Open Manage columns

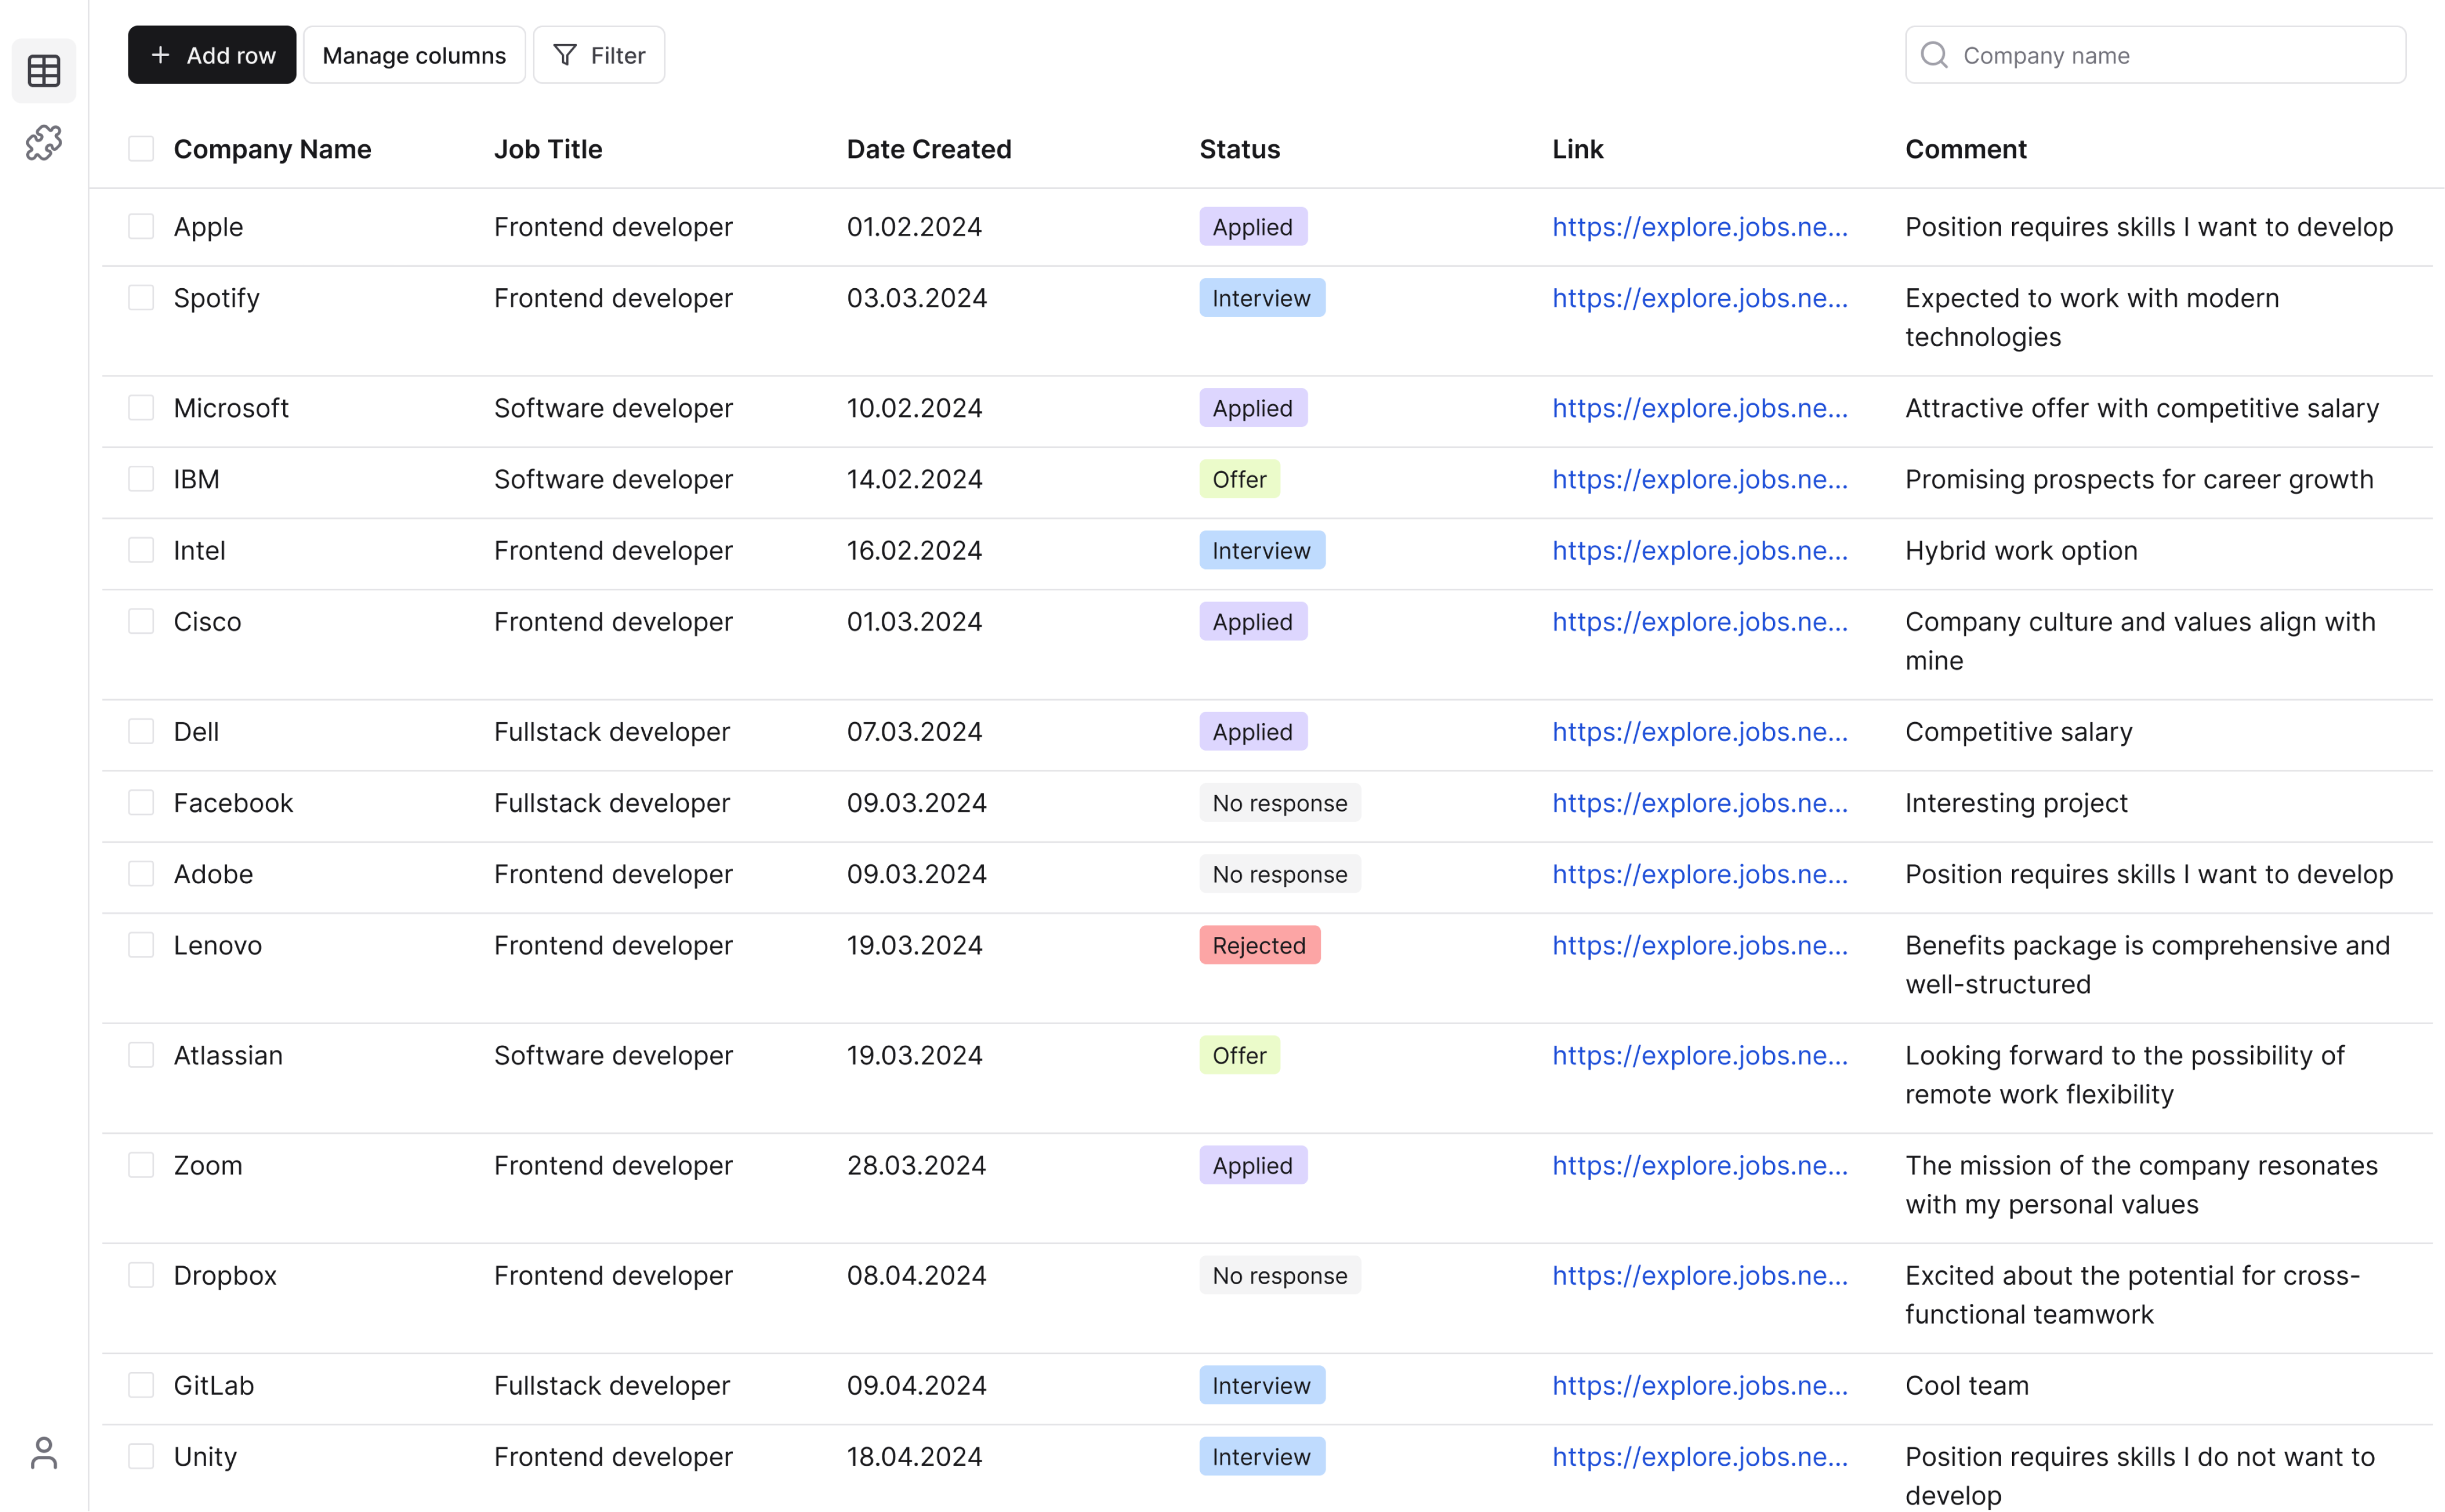coord(414,55)
